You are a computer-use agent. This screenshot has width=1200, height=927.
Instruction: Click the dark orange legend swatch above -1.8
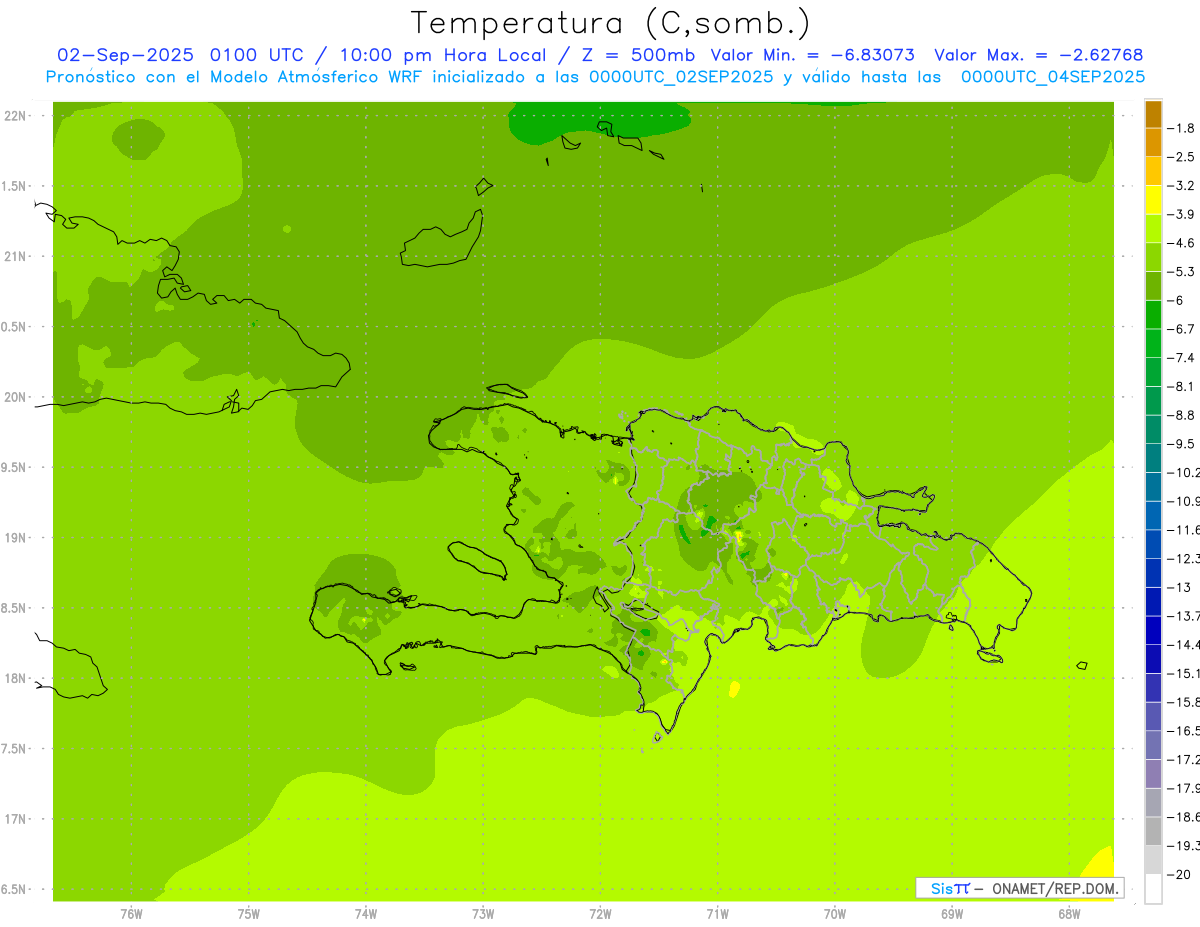point(1153,114)
